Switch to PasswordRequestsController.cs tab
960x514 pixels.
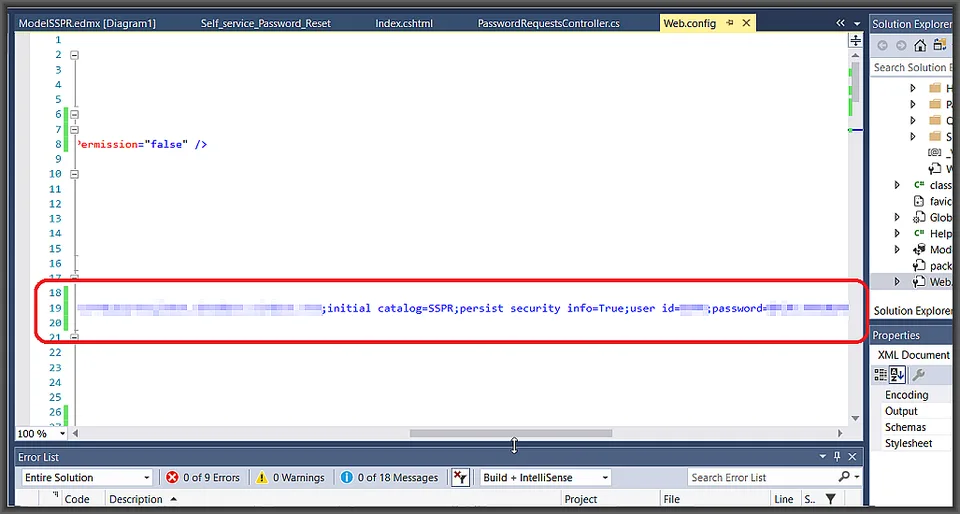point(549,23)
